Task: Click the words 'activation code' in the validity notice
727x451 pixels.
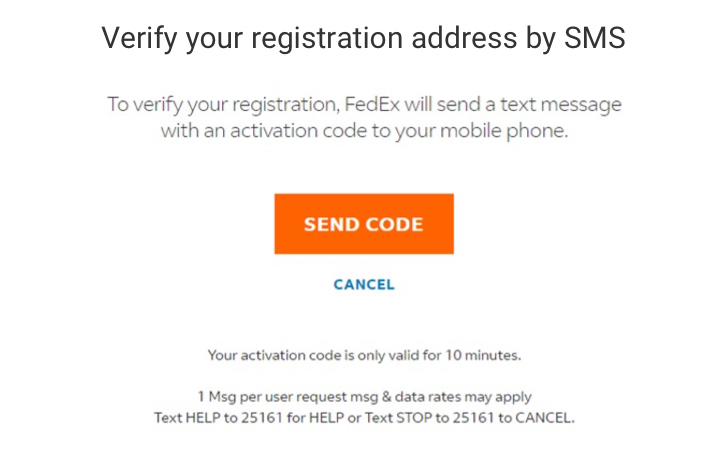Action: 291,356
